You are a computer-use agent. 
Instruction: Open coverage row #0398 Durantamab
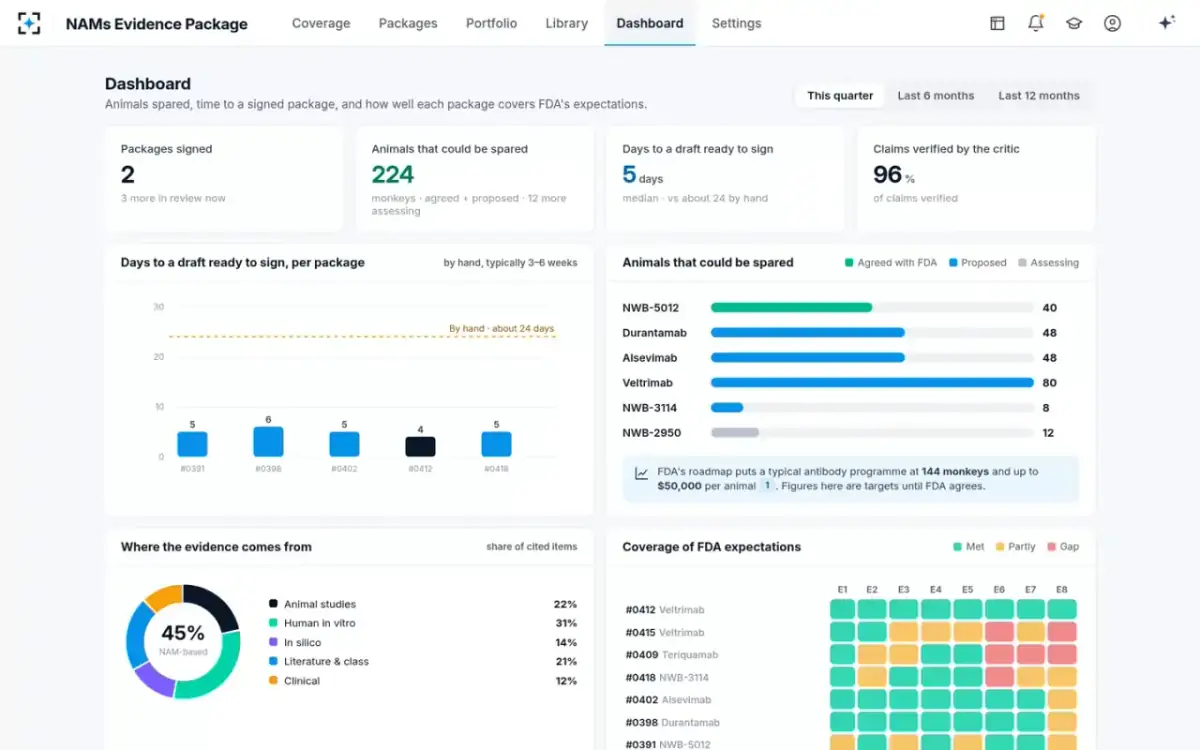[851, 722]
